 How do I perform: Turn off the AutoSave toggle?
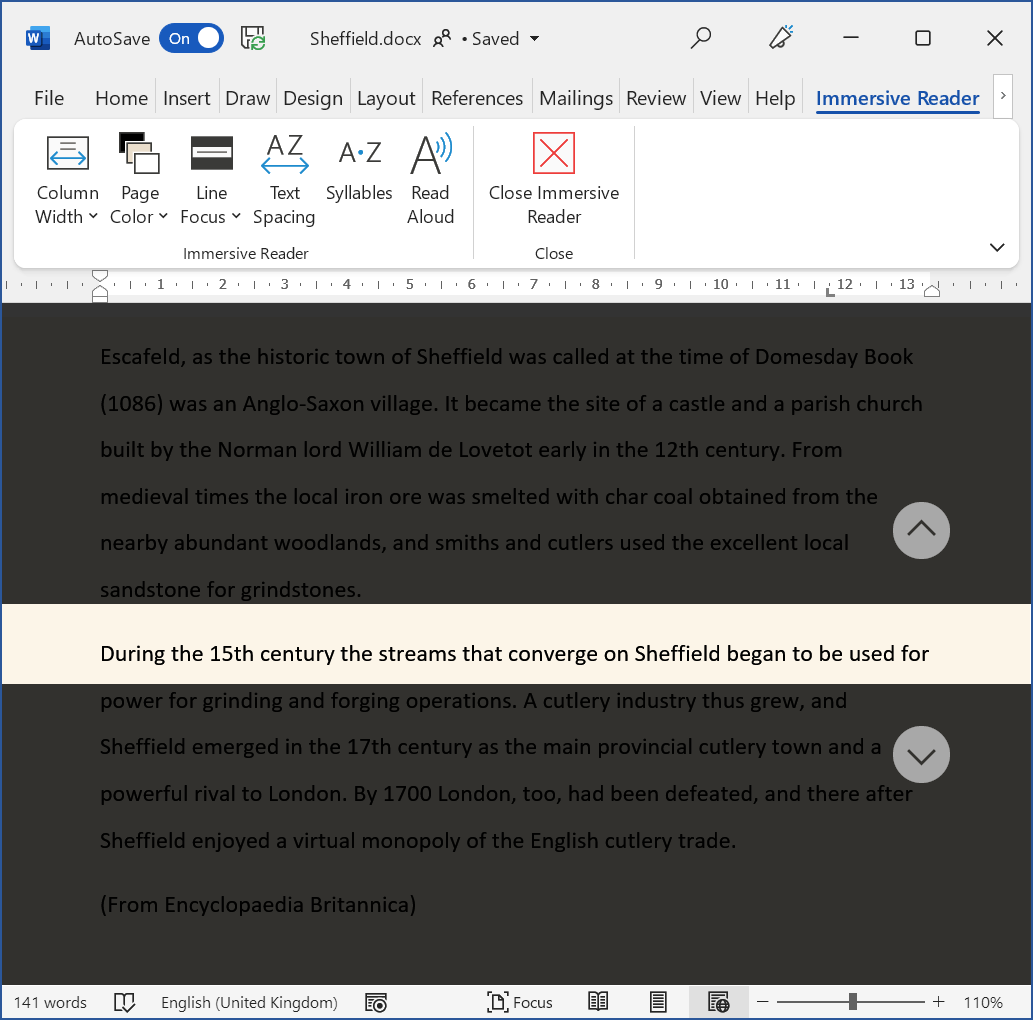pos(190,38)
